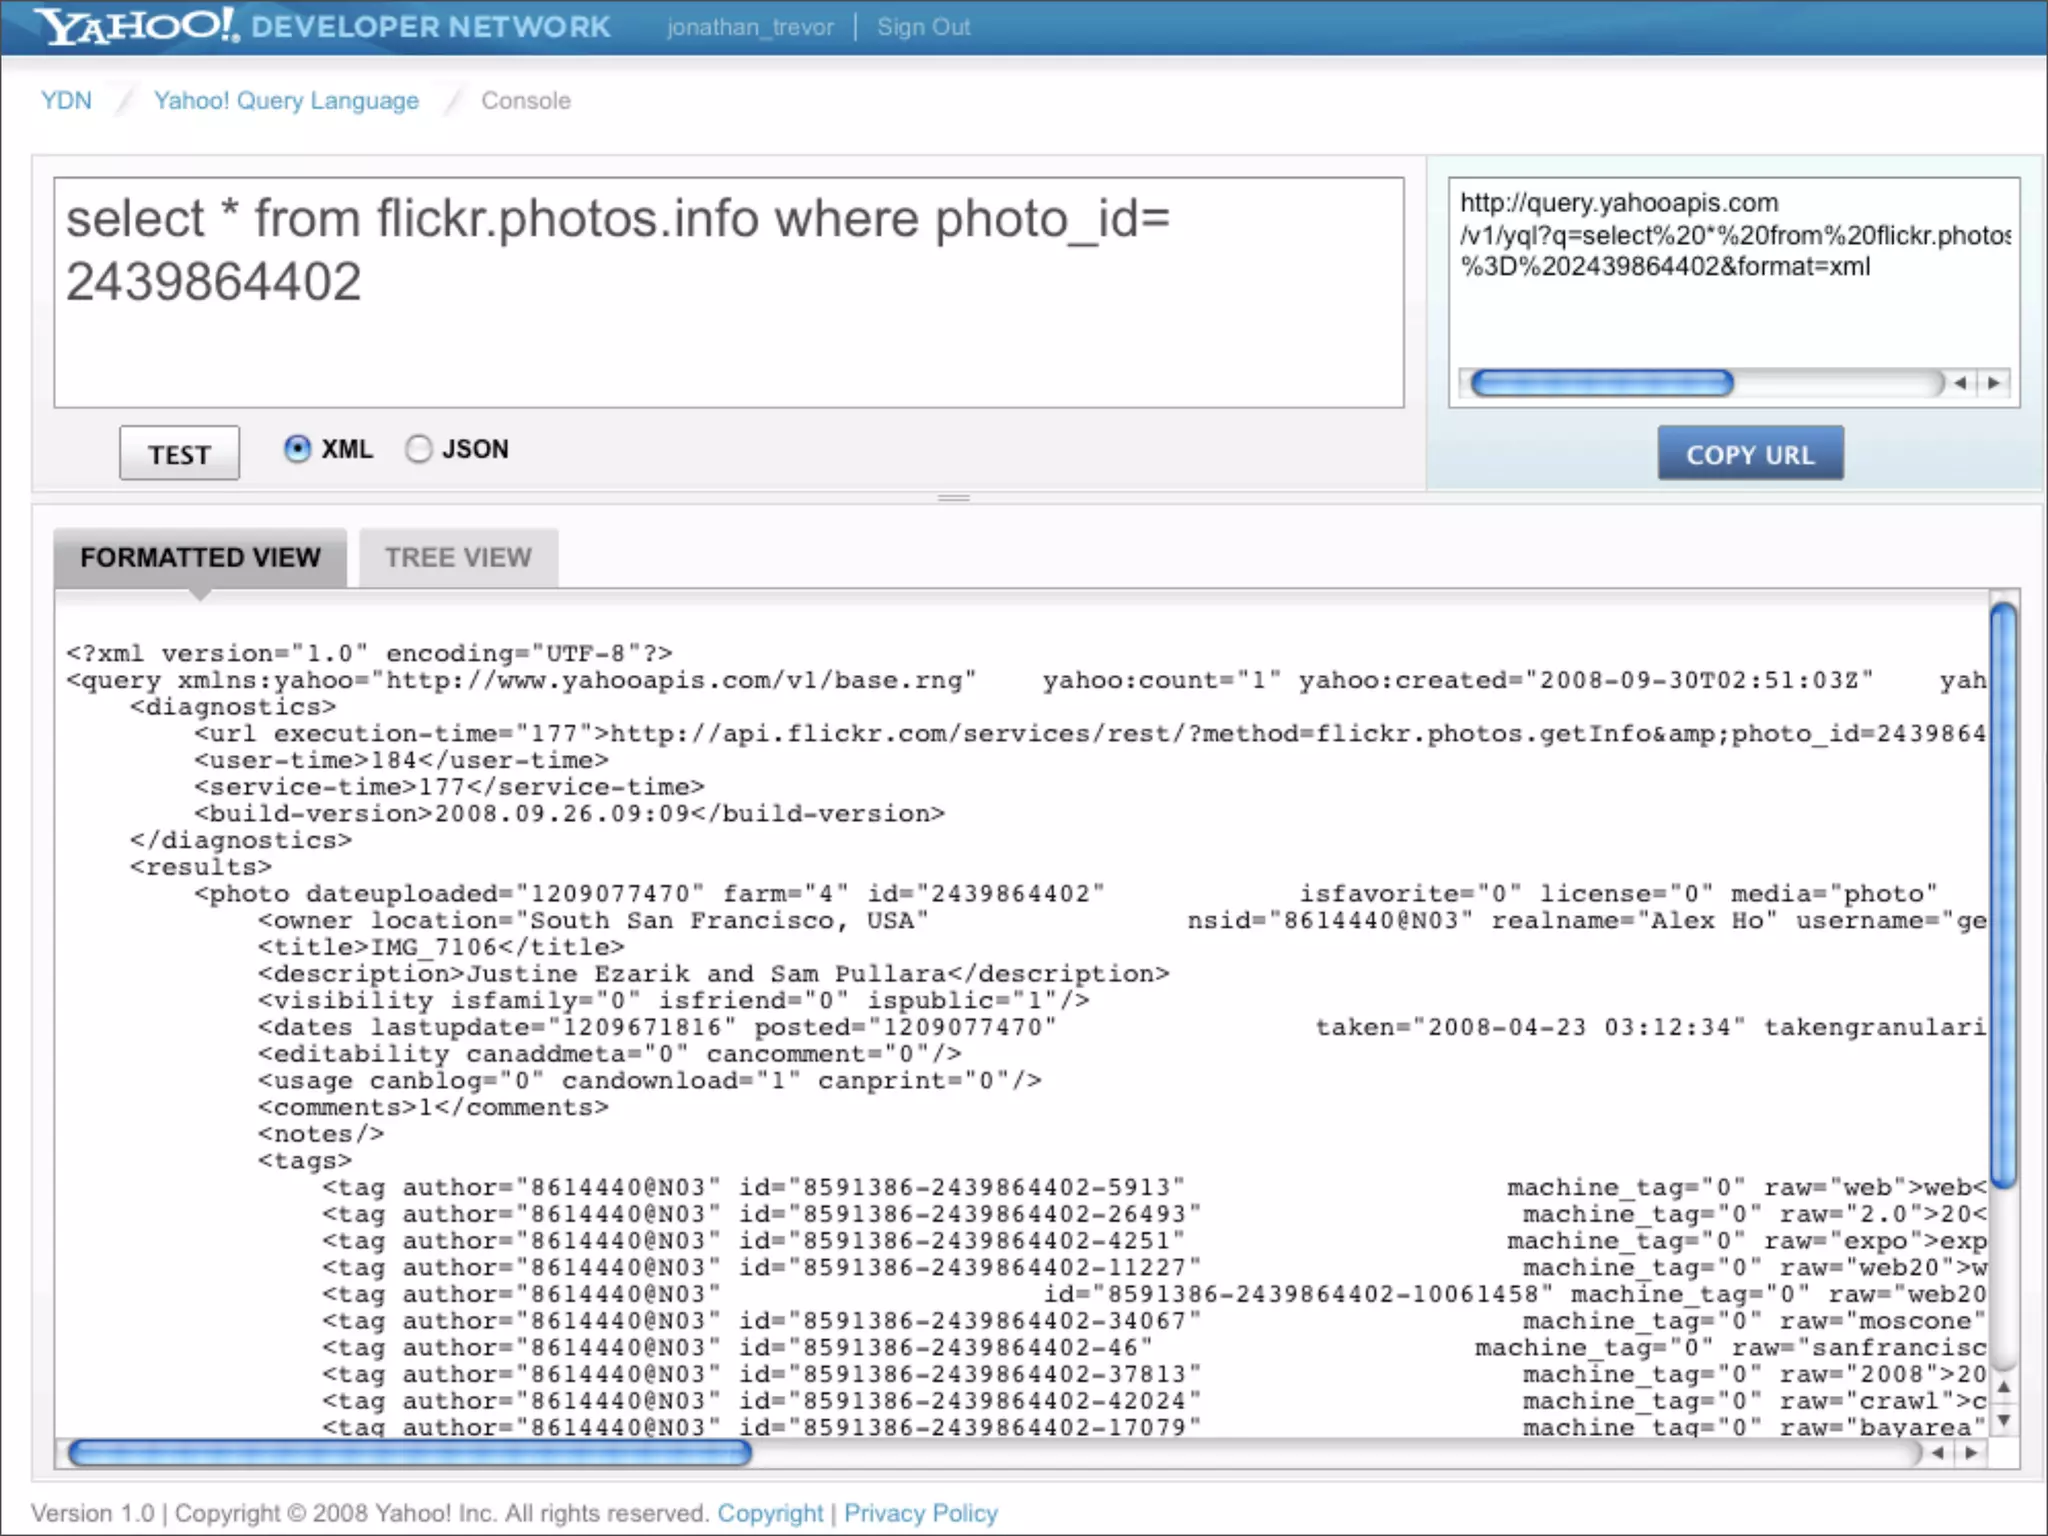Click the tag row with id ending 26493
This screenshot has height=1536, width=2048.
click(x=1154, y=1214)
